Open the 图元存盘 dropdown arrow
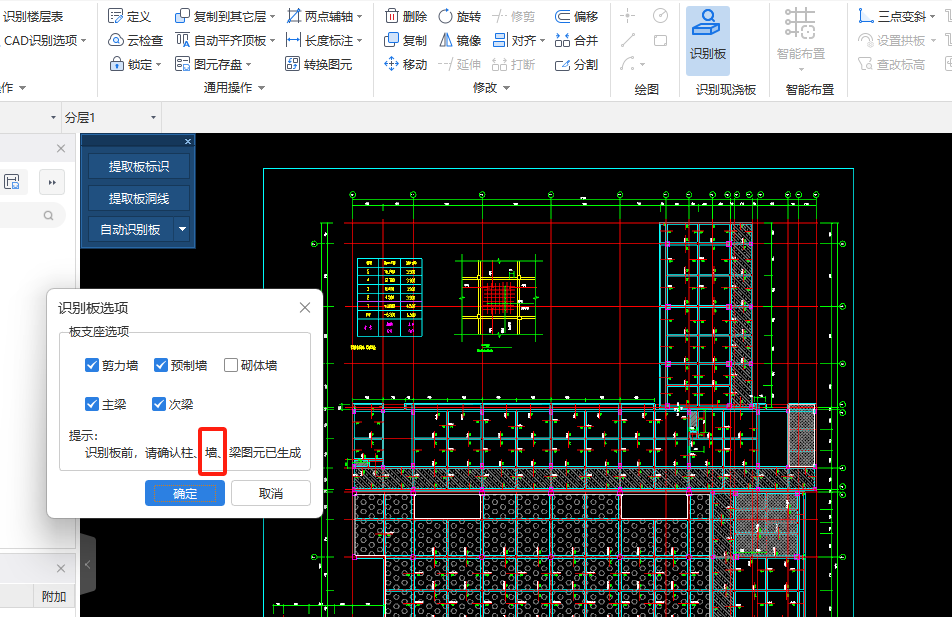This screenshot has height=617, width=952. point(248,64)
